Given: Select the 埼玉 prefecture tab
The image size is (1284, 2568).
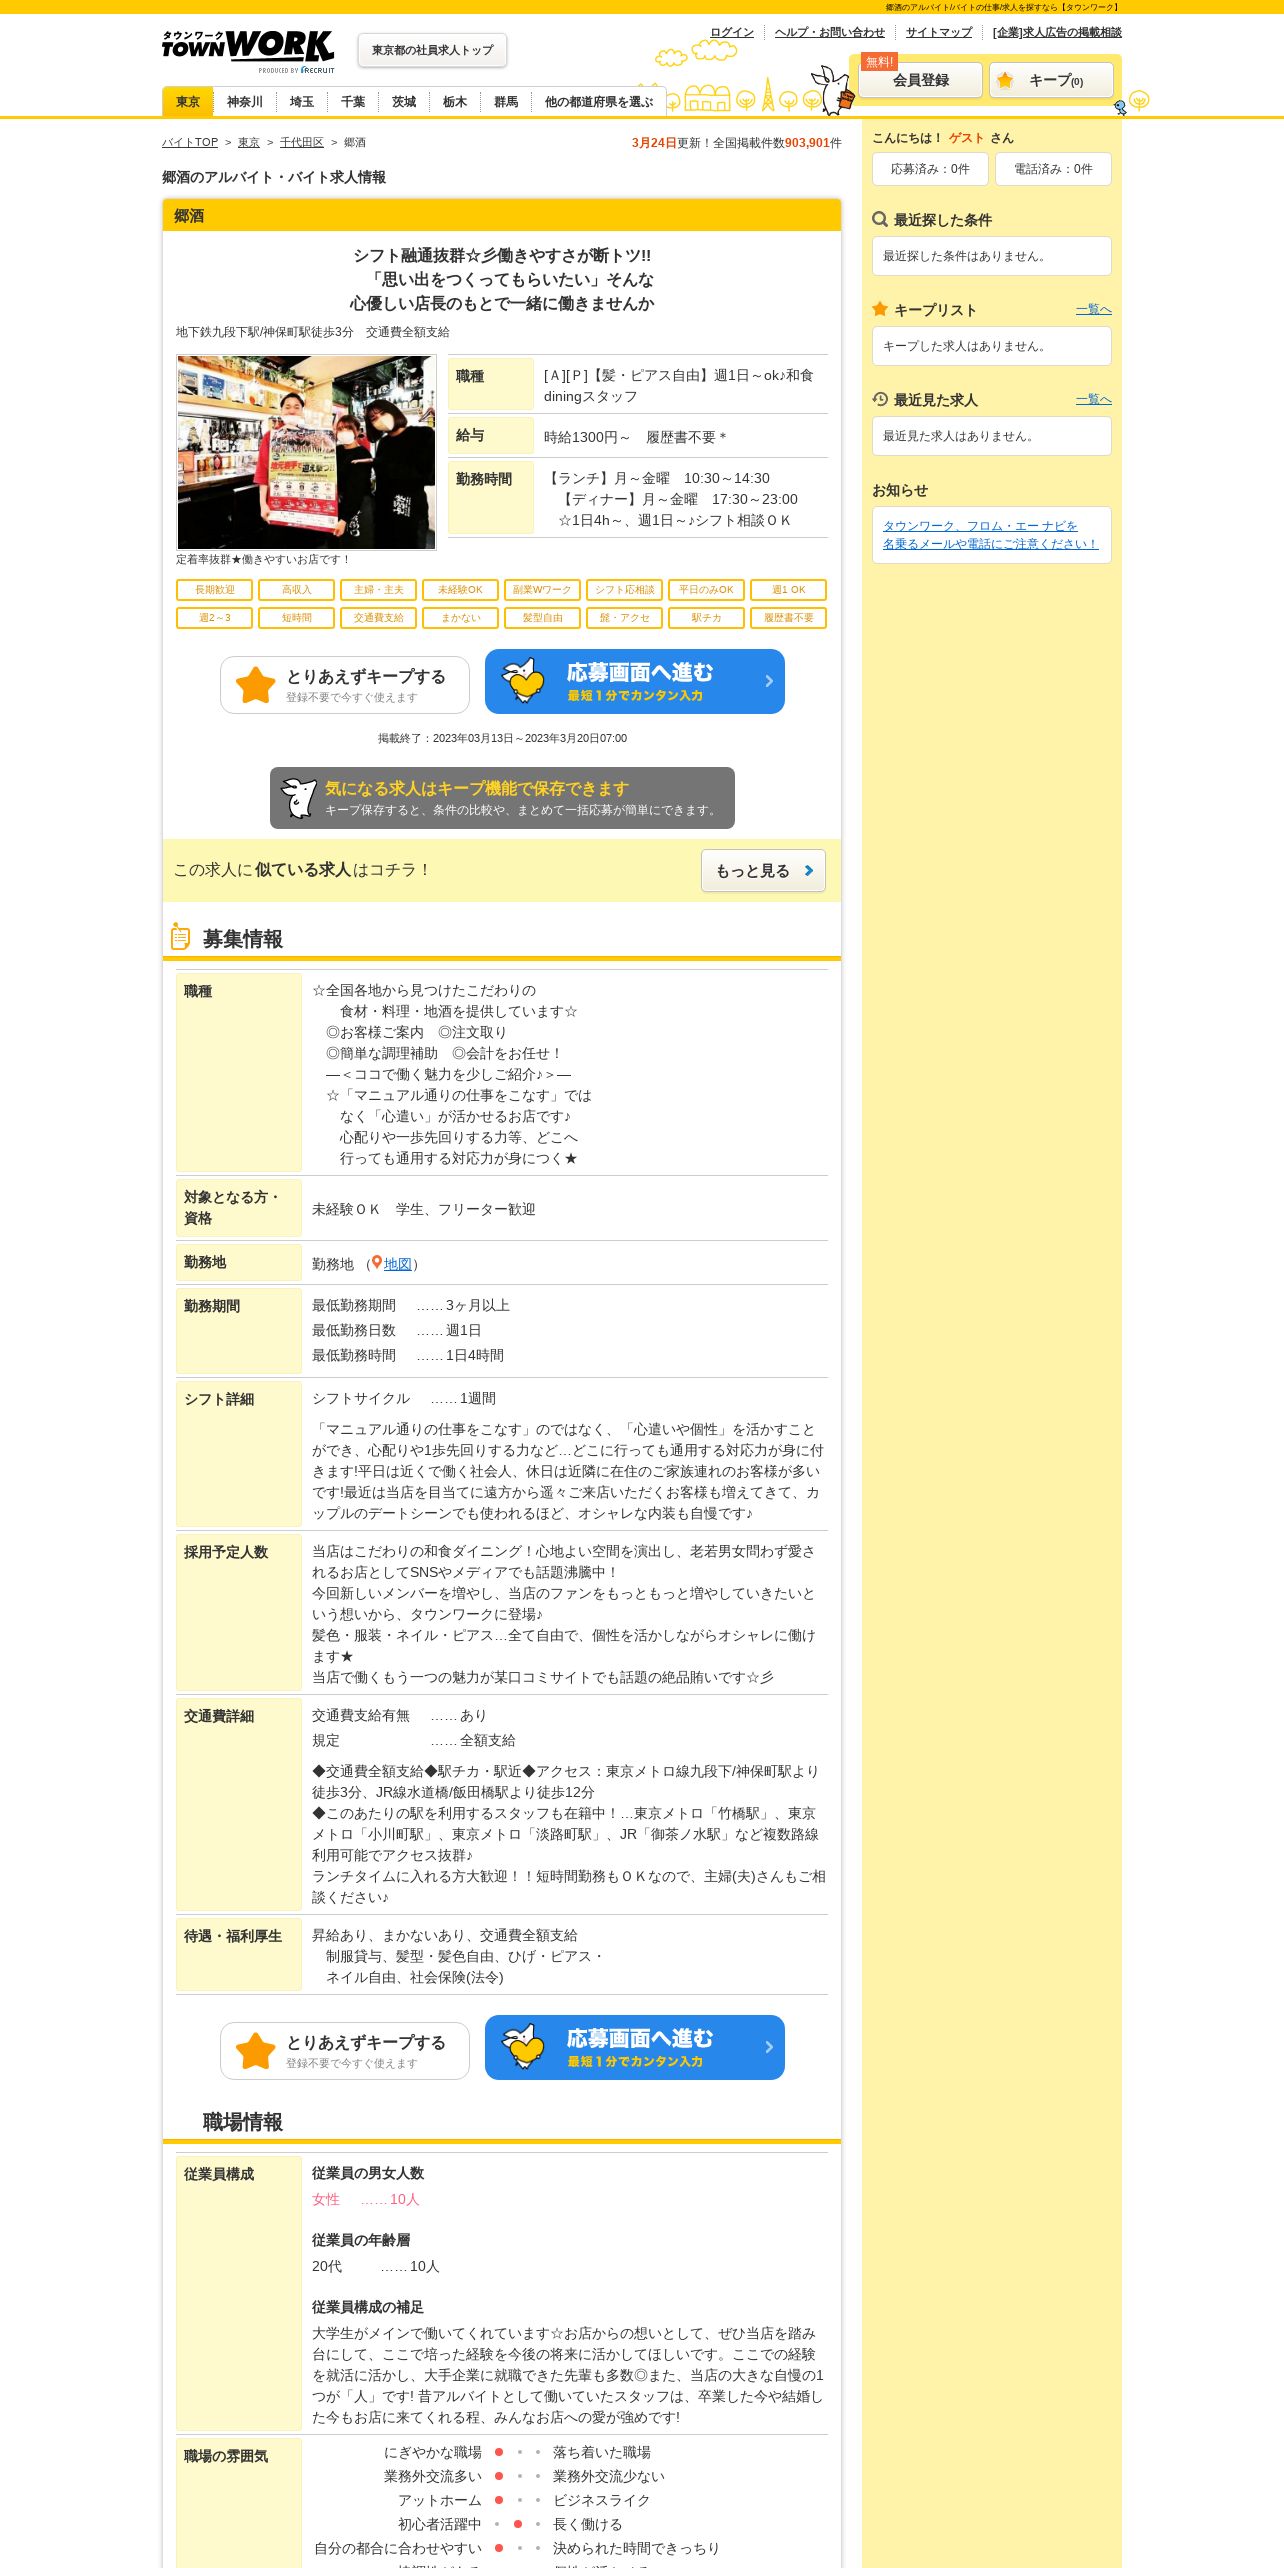Looking at the screenshot, I should click(302, 102).
